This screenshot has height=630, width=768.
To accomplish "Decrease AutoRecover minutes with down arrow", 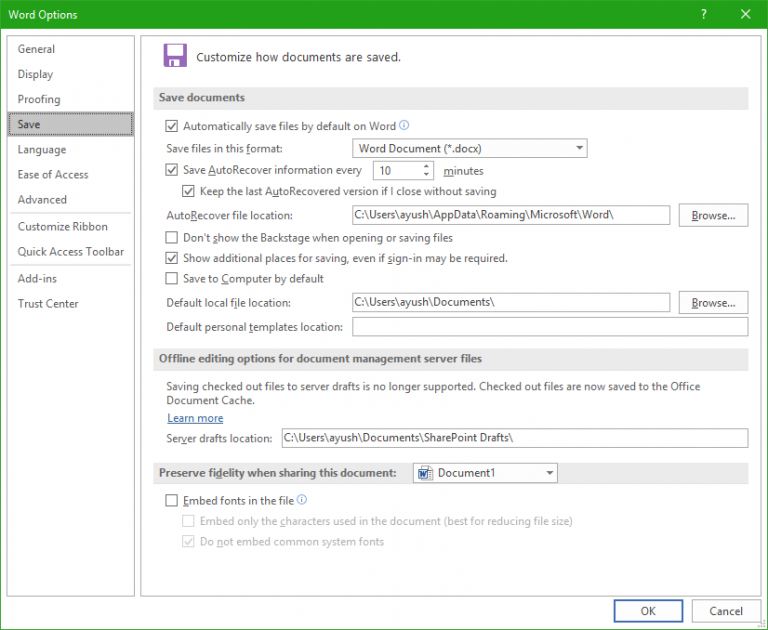I will (x=427, y=175).
